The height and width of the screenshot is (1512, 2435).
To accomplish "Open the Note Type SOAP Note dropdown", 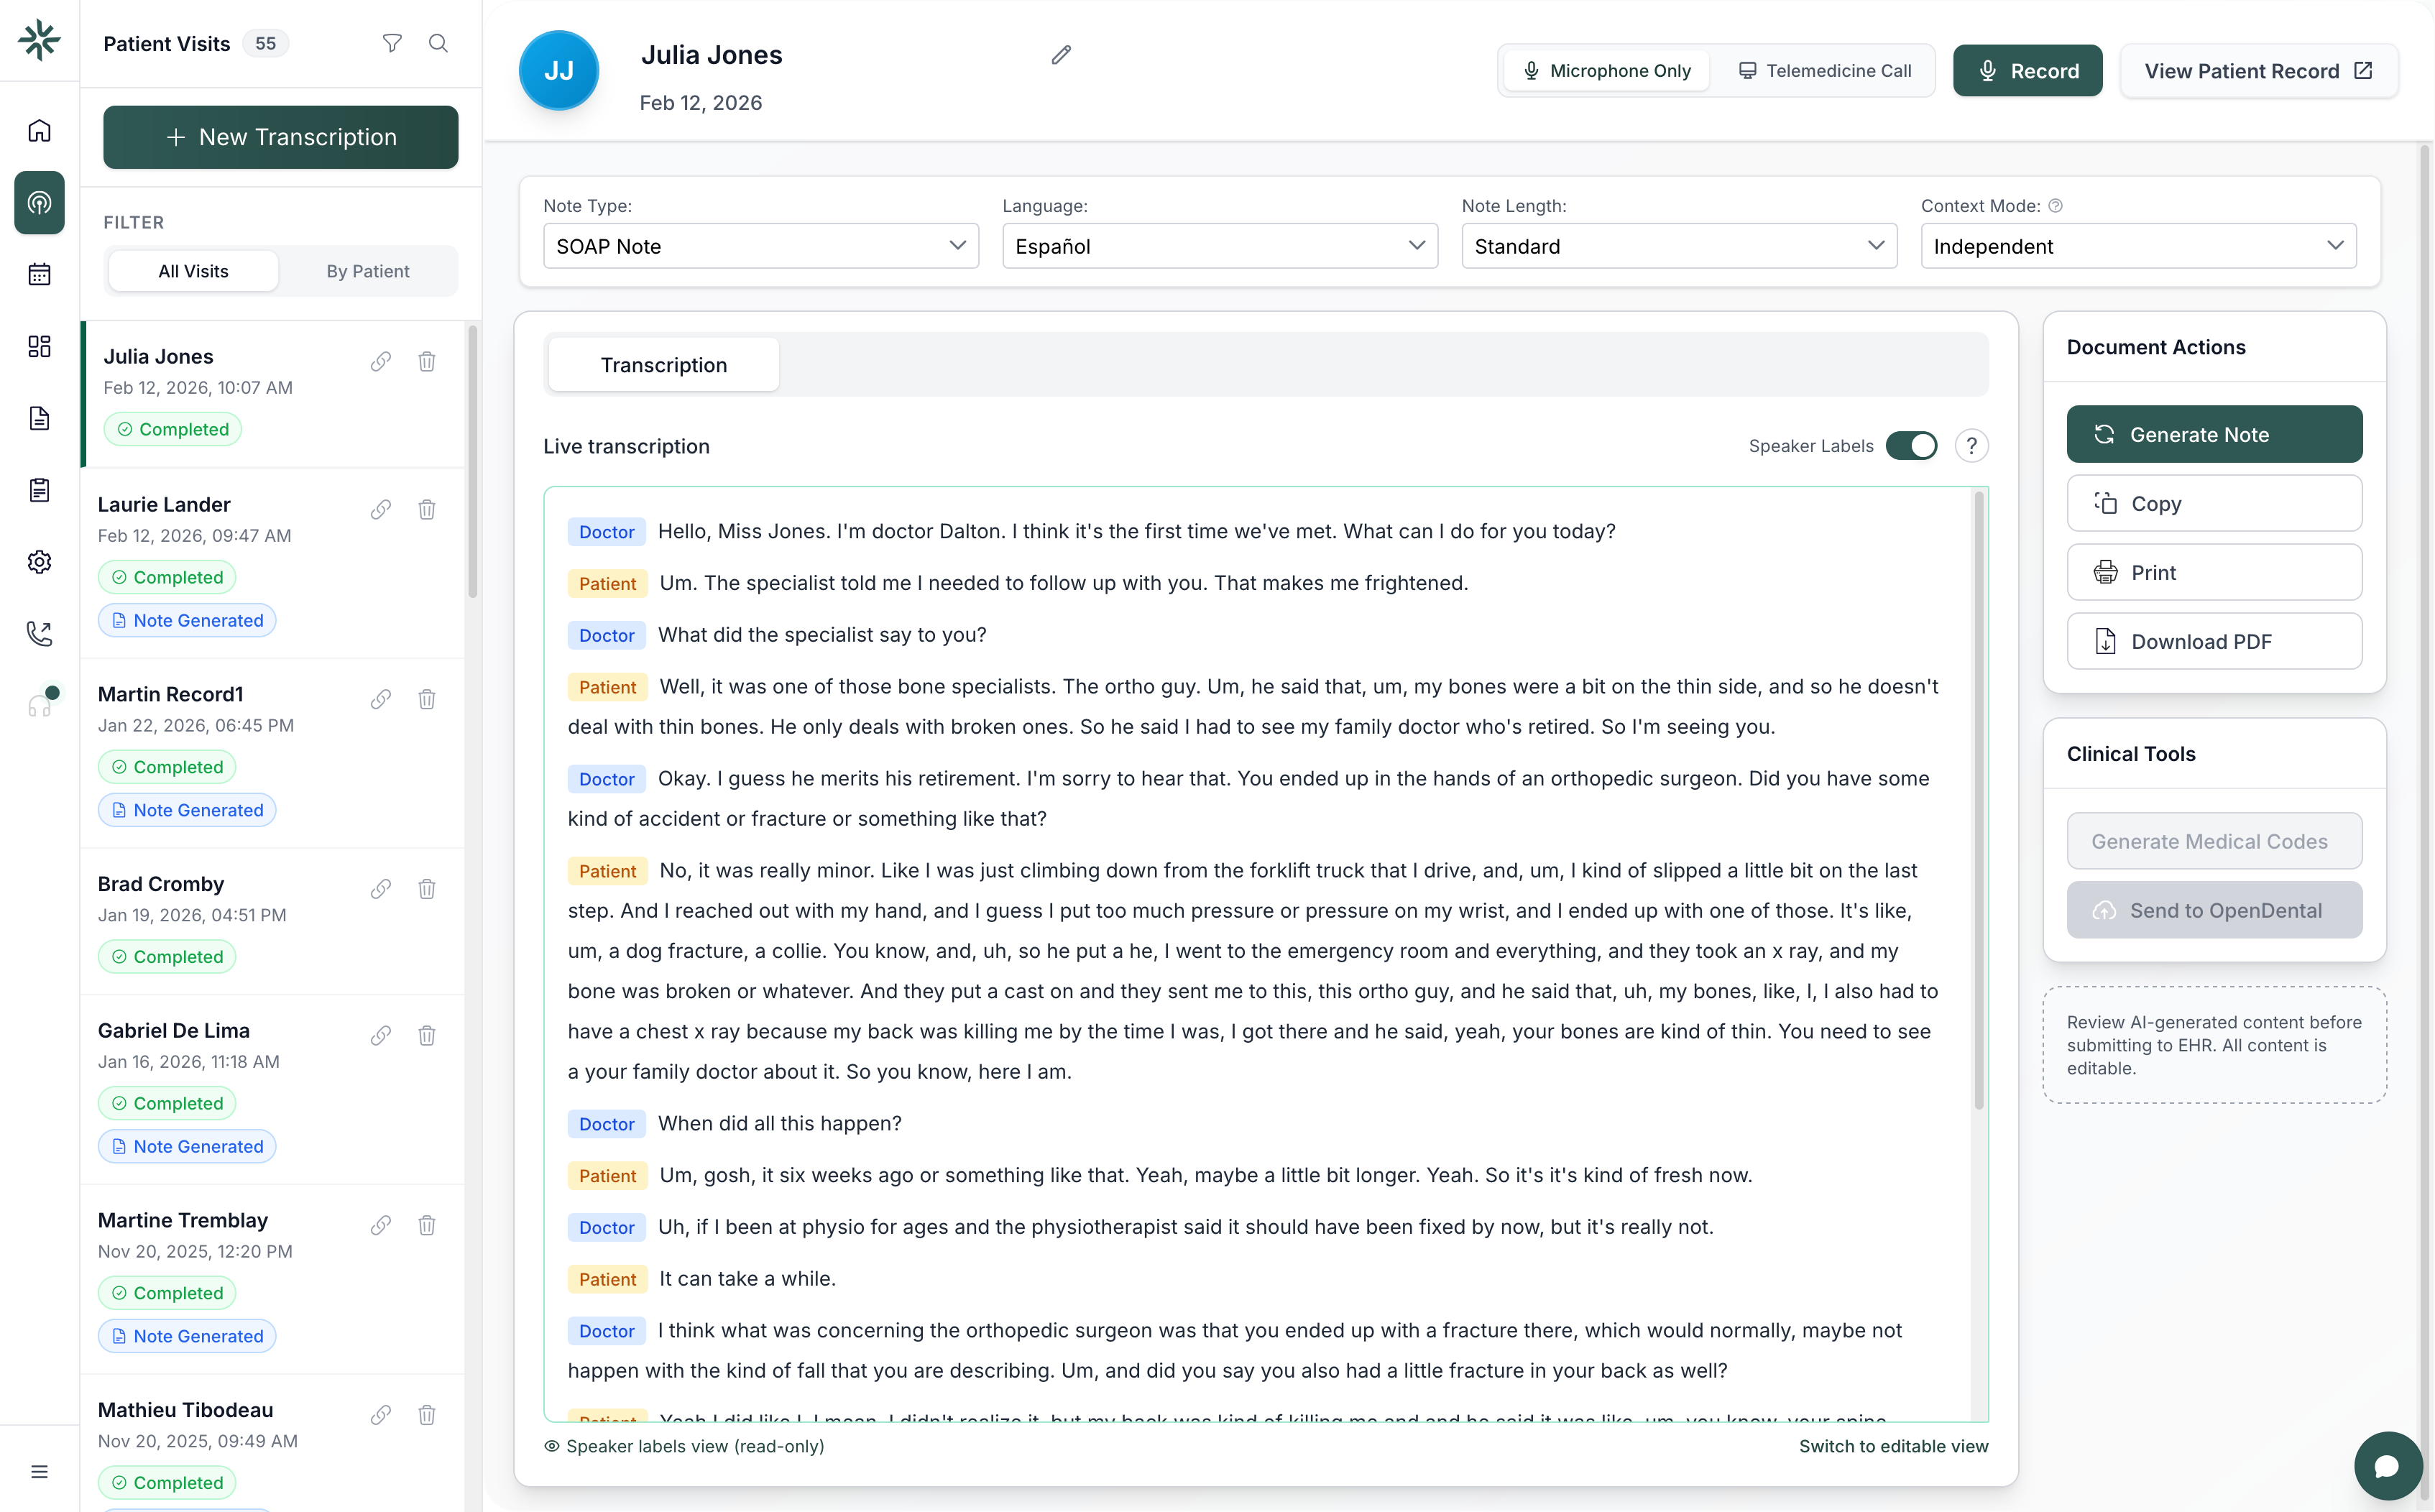I will (x=760, y=246).
